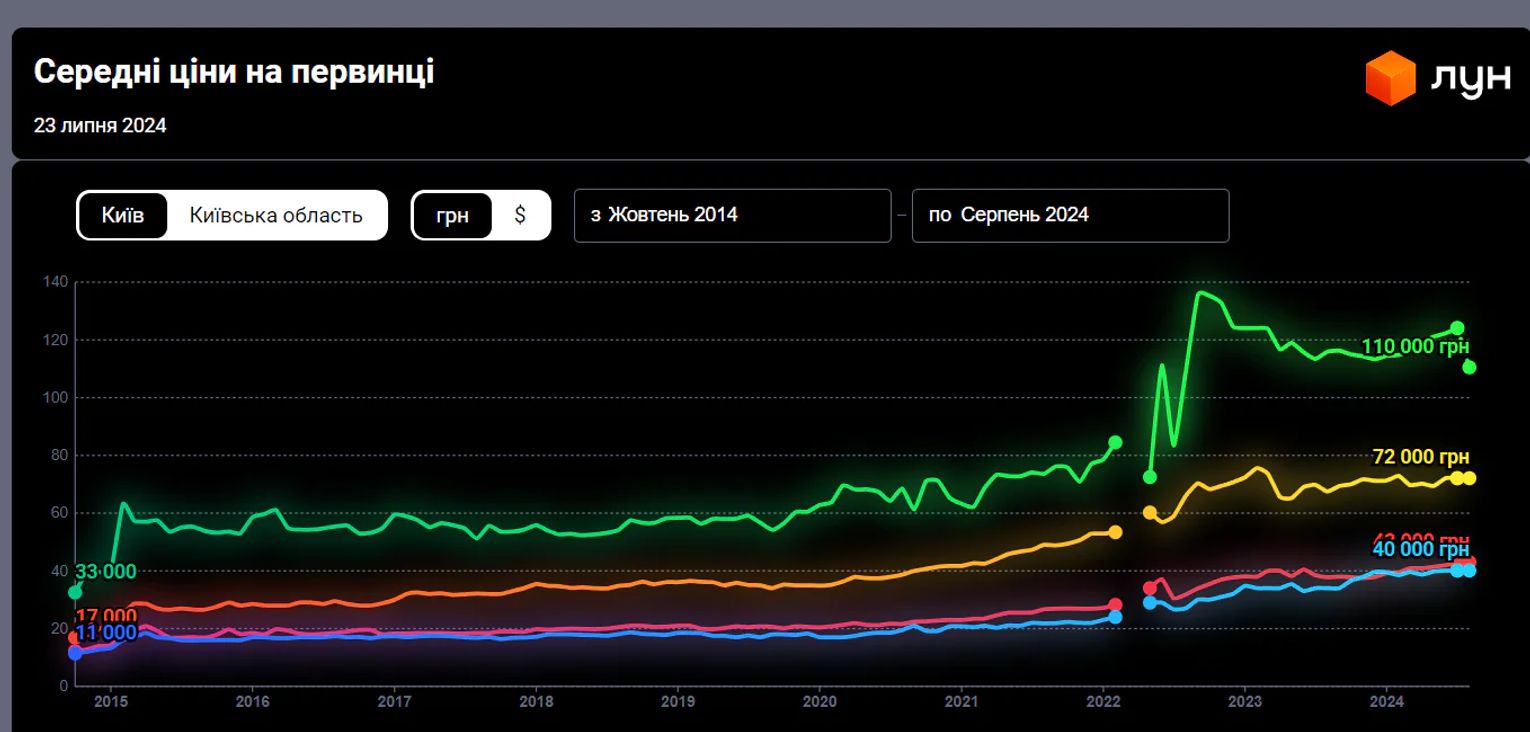
Task: Click the 72 000 грн label
Action: 1421,457
